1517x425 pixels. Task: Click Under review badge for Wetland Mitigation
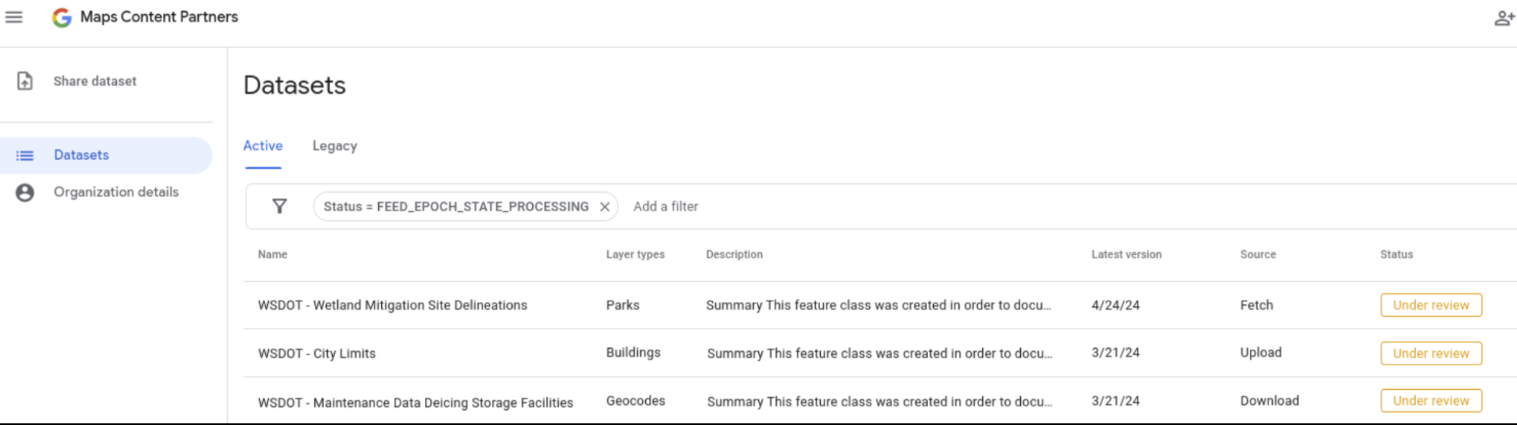point(1431,305)
